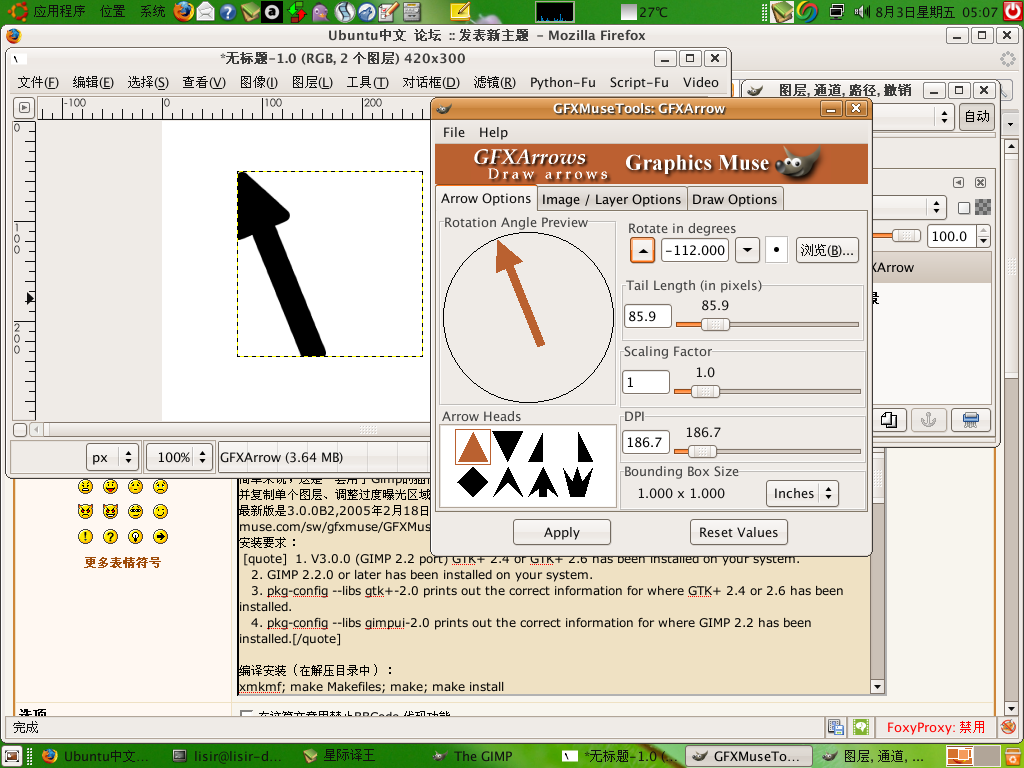This screenshot has height=768, width=1024.
Task: Open the 滤镜(R) menu in GIMP
Action: tap(494, 82)
